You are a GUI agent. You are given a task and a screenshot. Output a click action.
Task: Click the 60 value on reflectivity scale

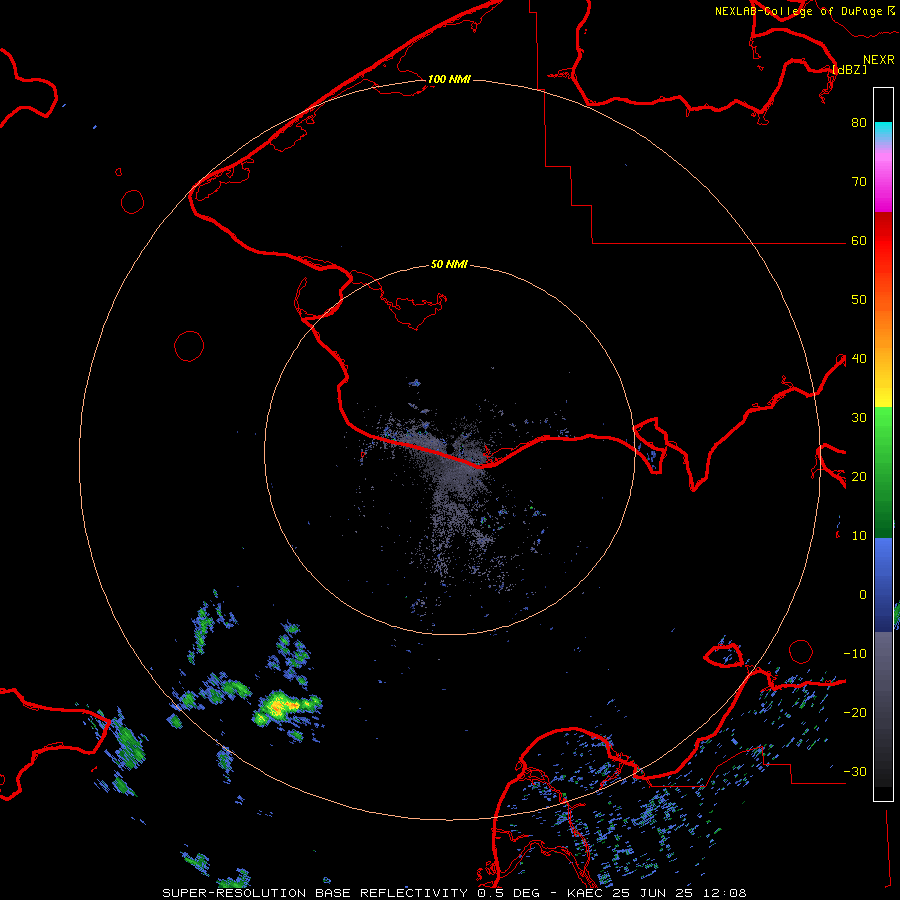pos(859,240)
